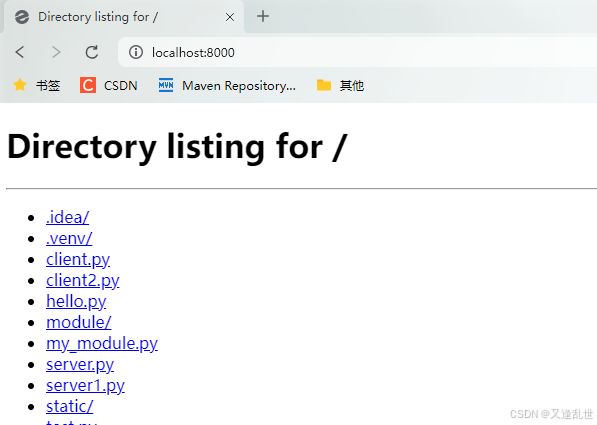Open the .idea/ directory link

point(67,217)
